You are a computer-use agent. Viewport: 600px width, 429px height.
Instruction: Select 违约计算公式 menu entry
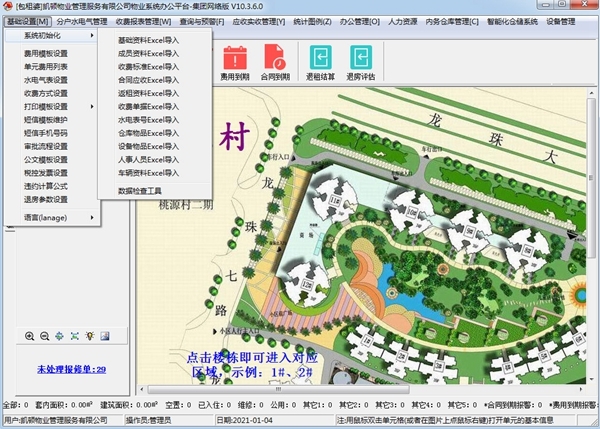tap(46, 186)
